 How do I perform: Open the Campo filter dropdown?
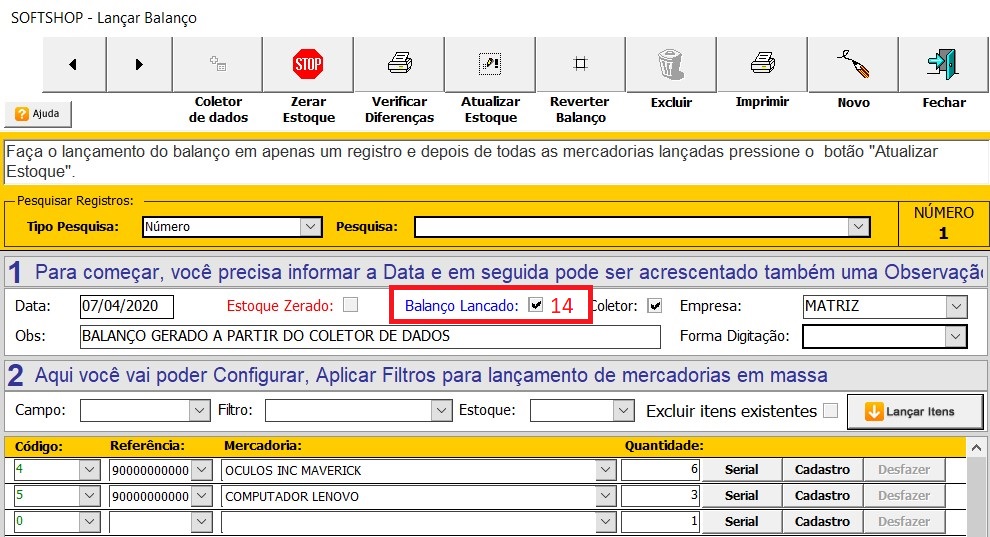pyautogui.click(x=198, y=411)
